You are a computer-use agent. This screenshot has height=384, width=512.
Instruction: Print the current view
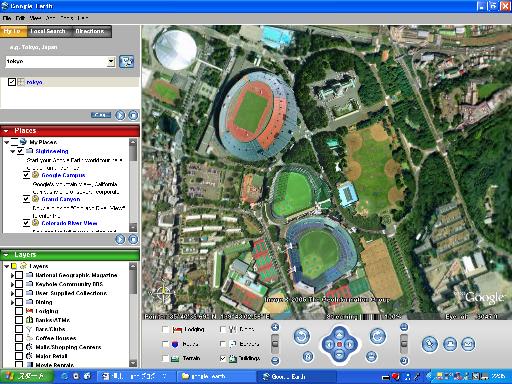[x=450, y=344]
